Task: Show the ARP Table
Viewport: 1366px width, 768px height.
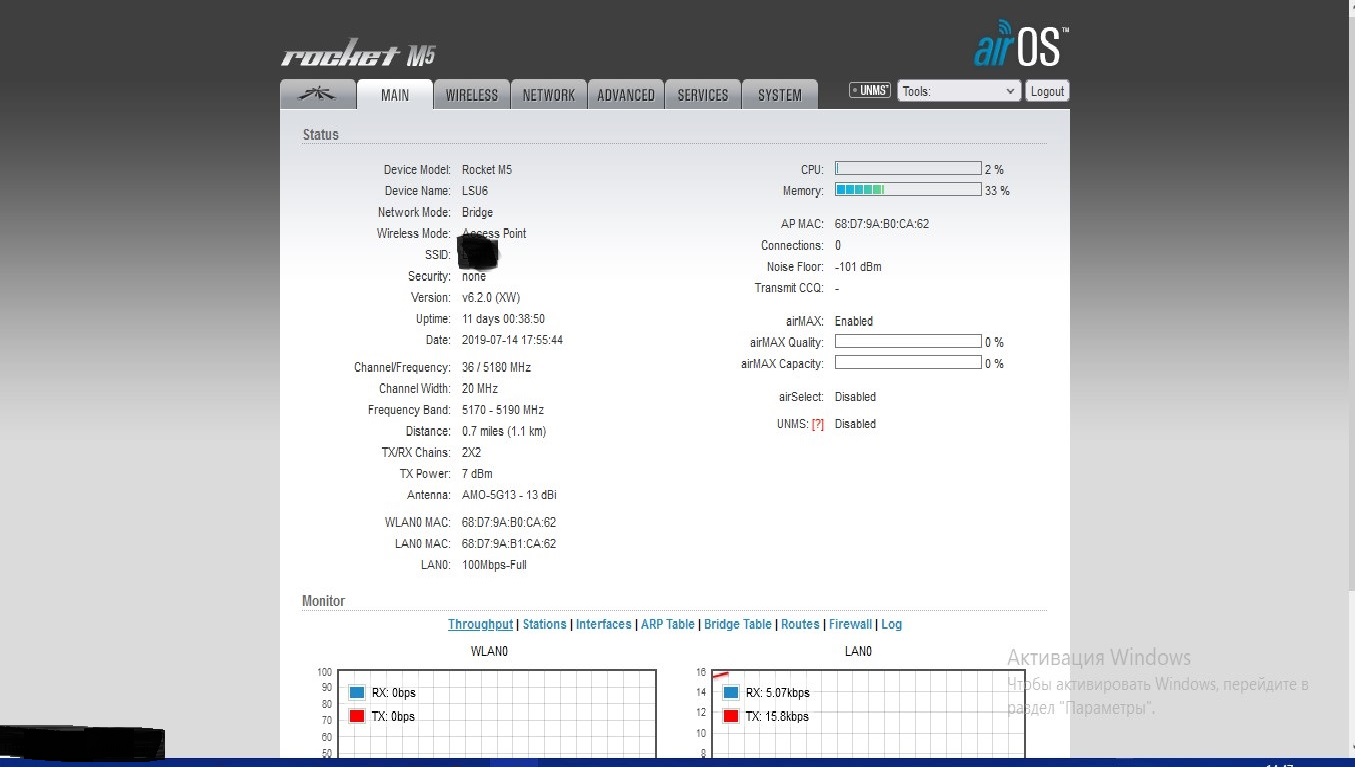Action: 668,624
